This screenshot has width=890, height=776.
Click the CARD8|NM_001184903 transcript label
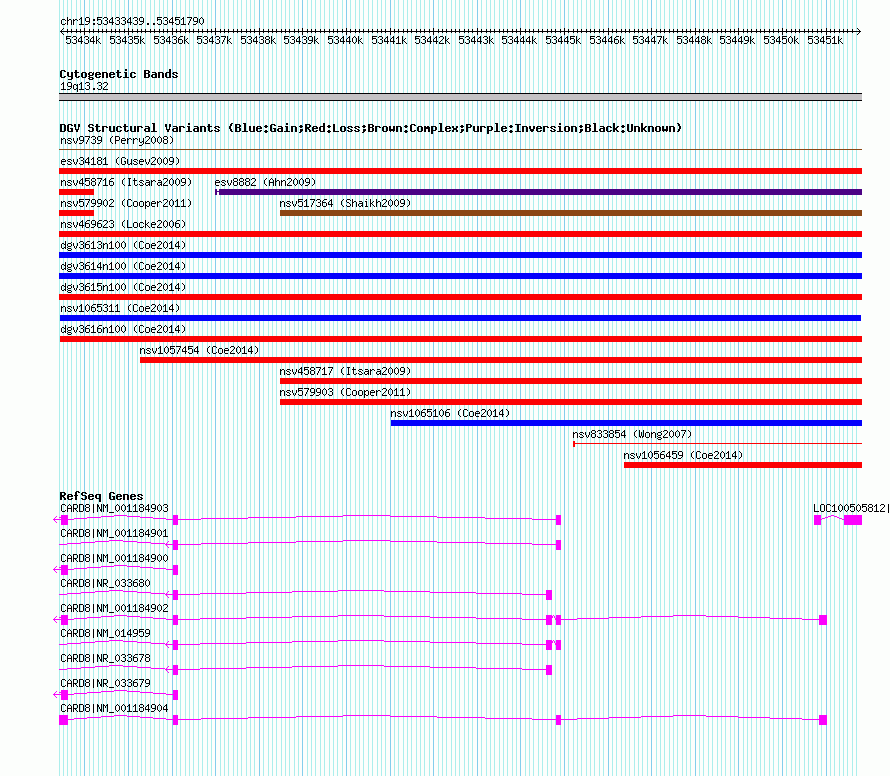pyautogui.click(x=114, y=509)
